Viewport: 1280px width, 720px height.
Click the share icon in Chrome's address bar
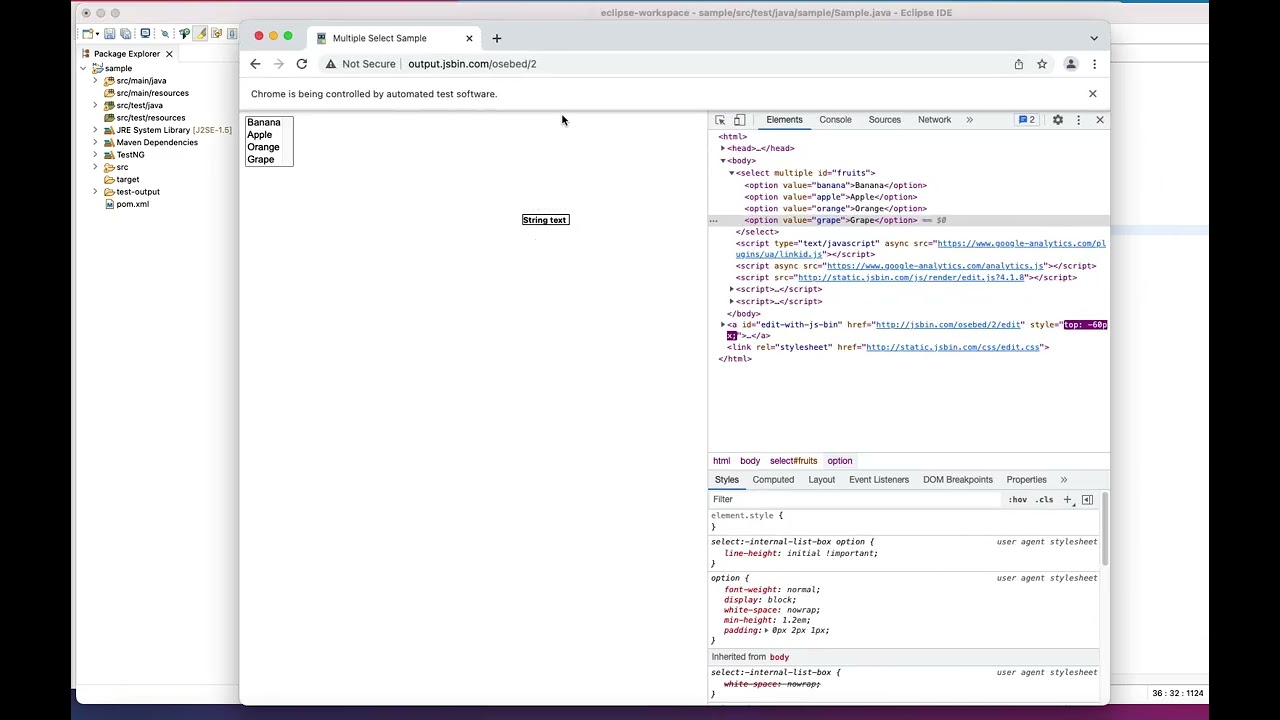coord(1019,64)
